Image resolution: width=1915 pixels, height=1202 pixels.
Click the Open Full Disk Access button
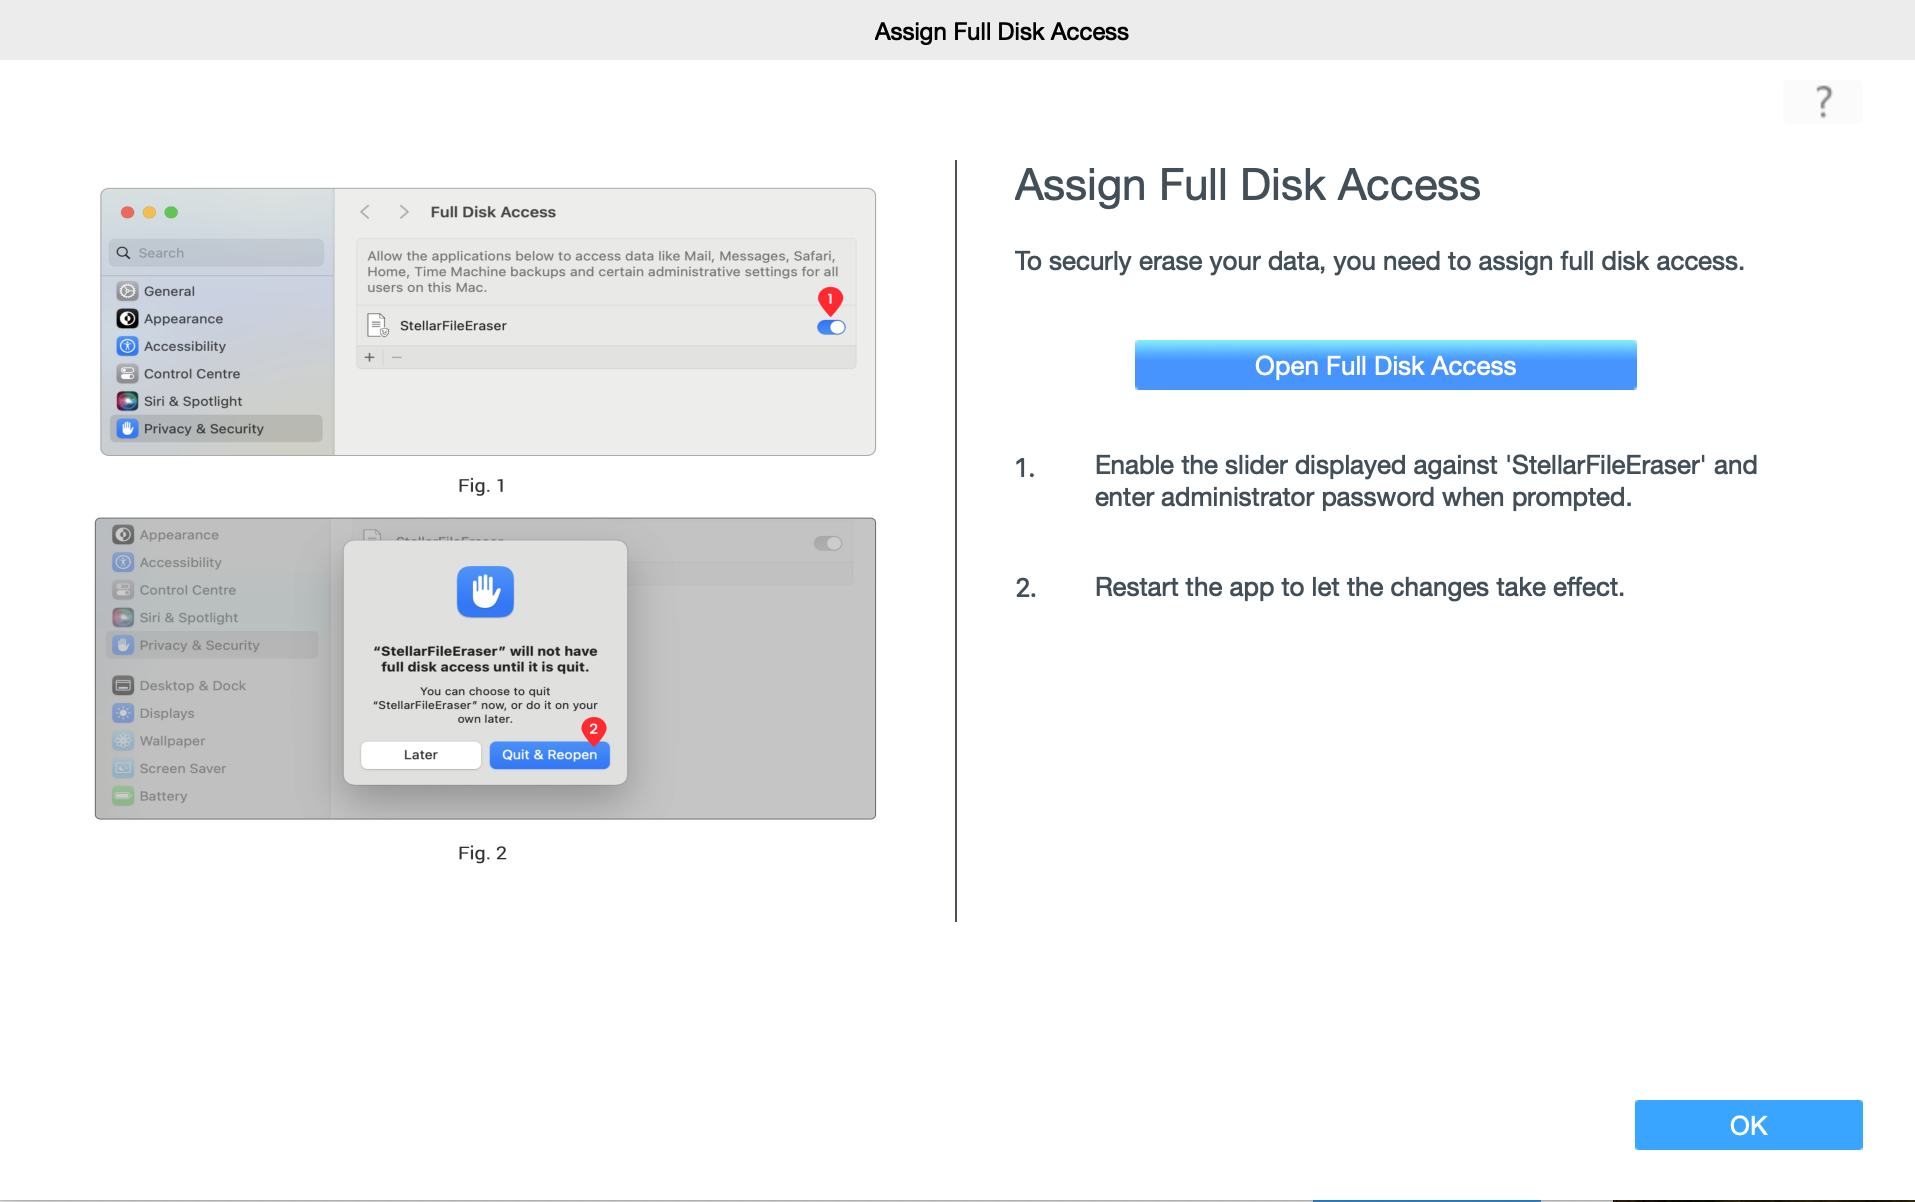[x=1385, y=365]
